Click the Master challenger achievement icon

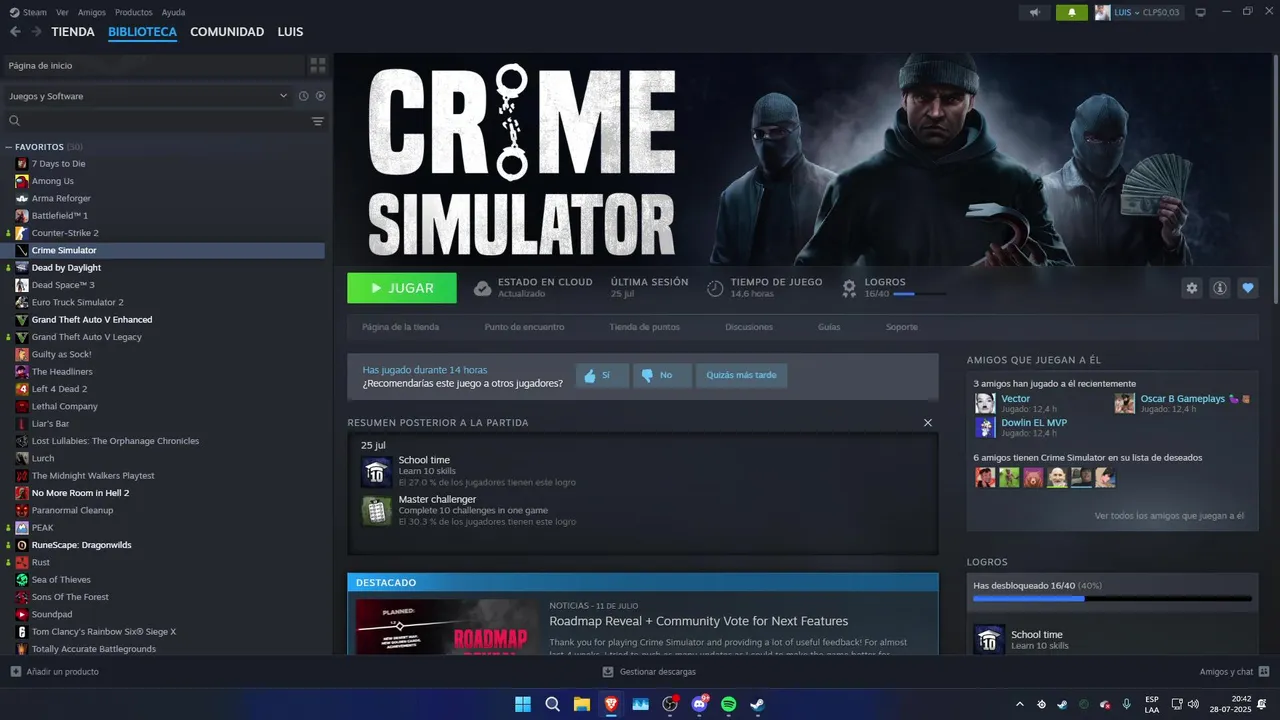click(376, 510)
